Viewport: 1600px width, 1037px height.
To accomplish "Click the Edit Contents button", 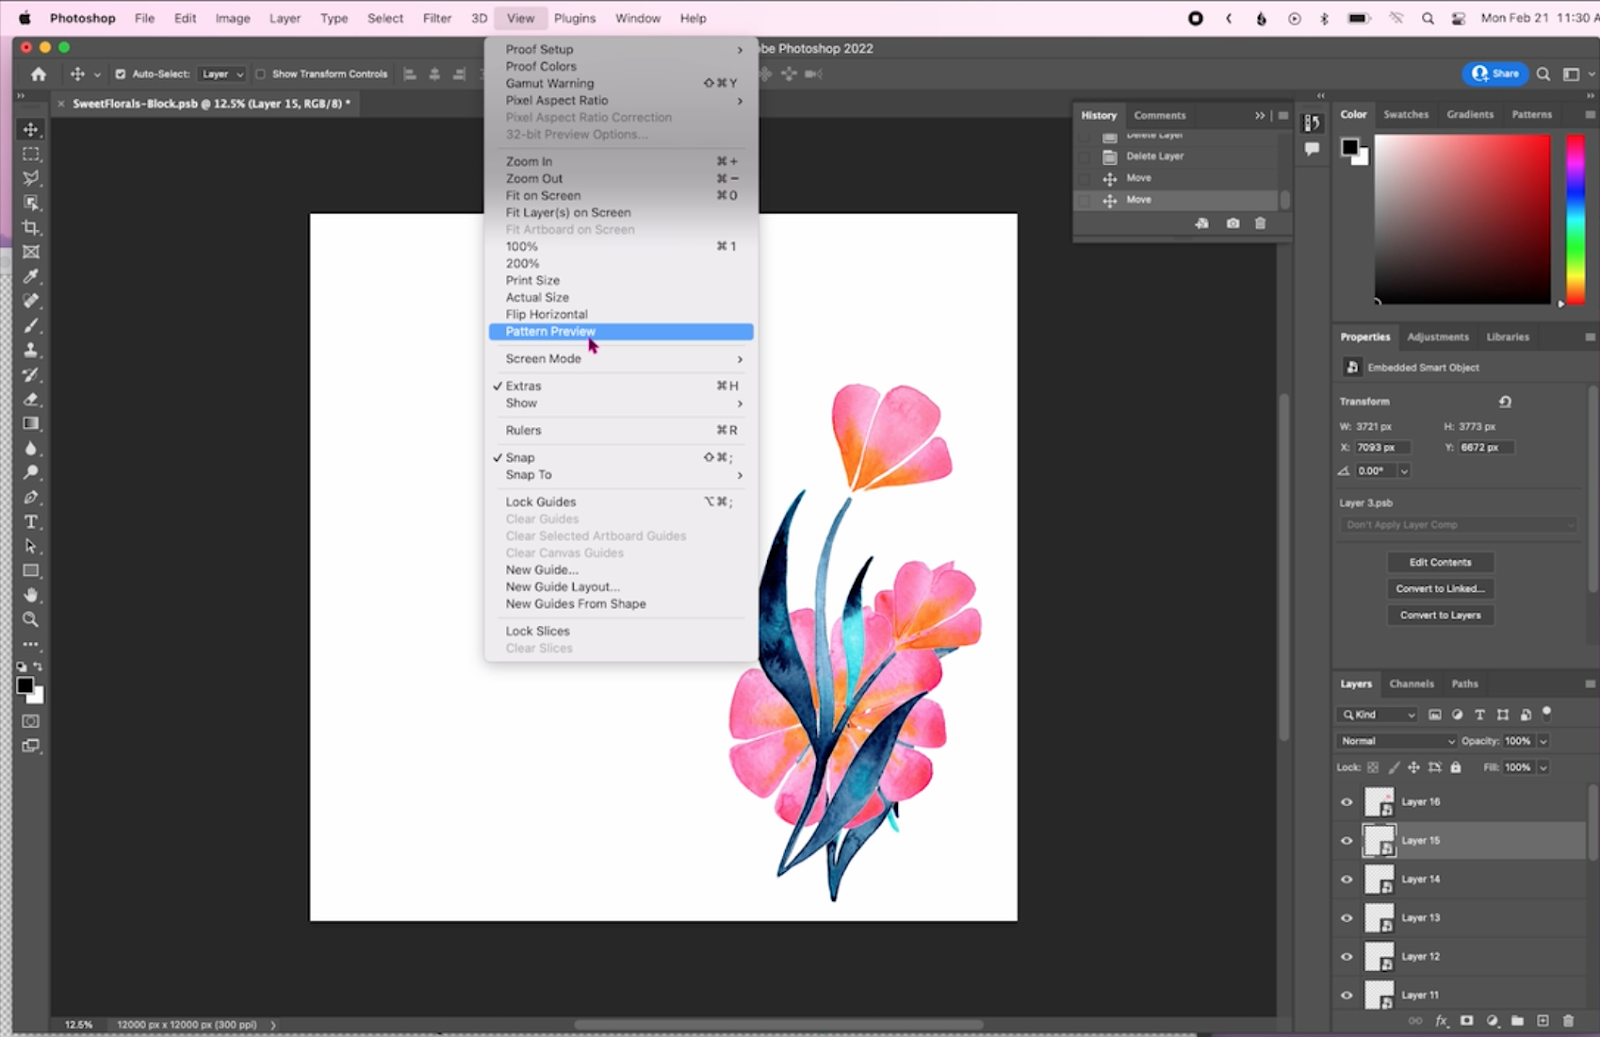I will (1439, 562).
